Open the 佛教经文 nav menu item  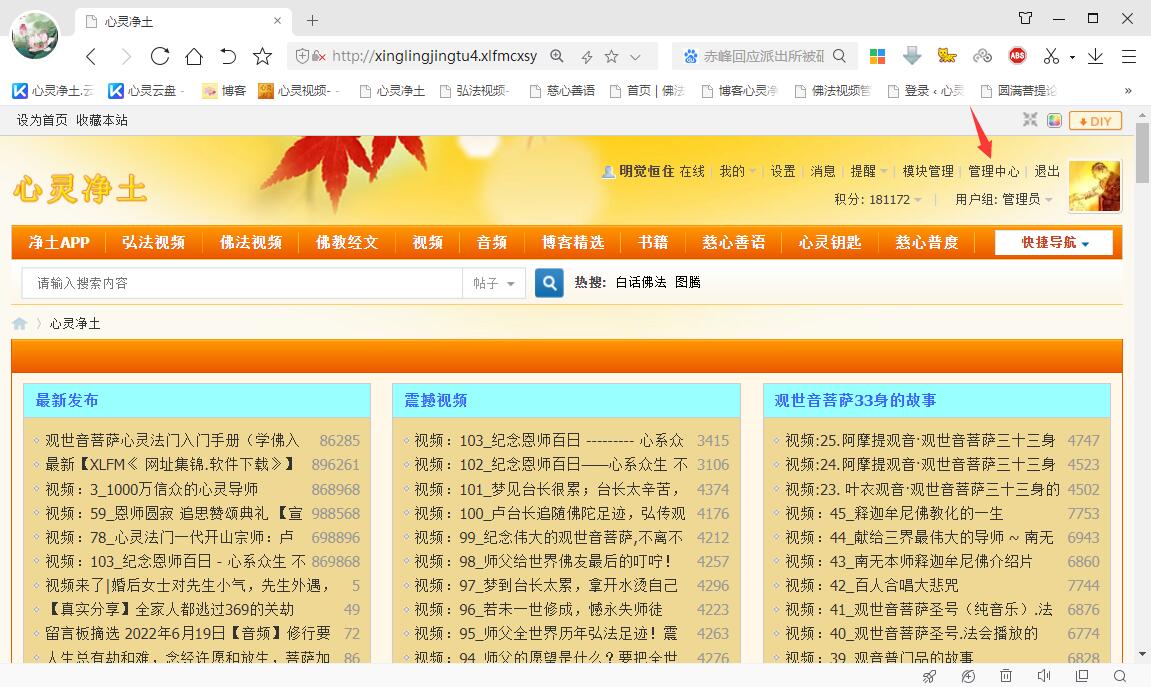(346, 242)
